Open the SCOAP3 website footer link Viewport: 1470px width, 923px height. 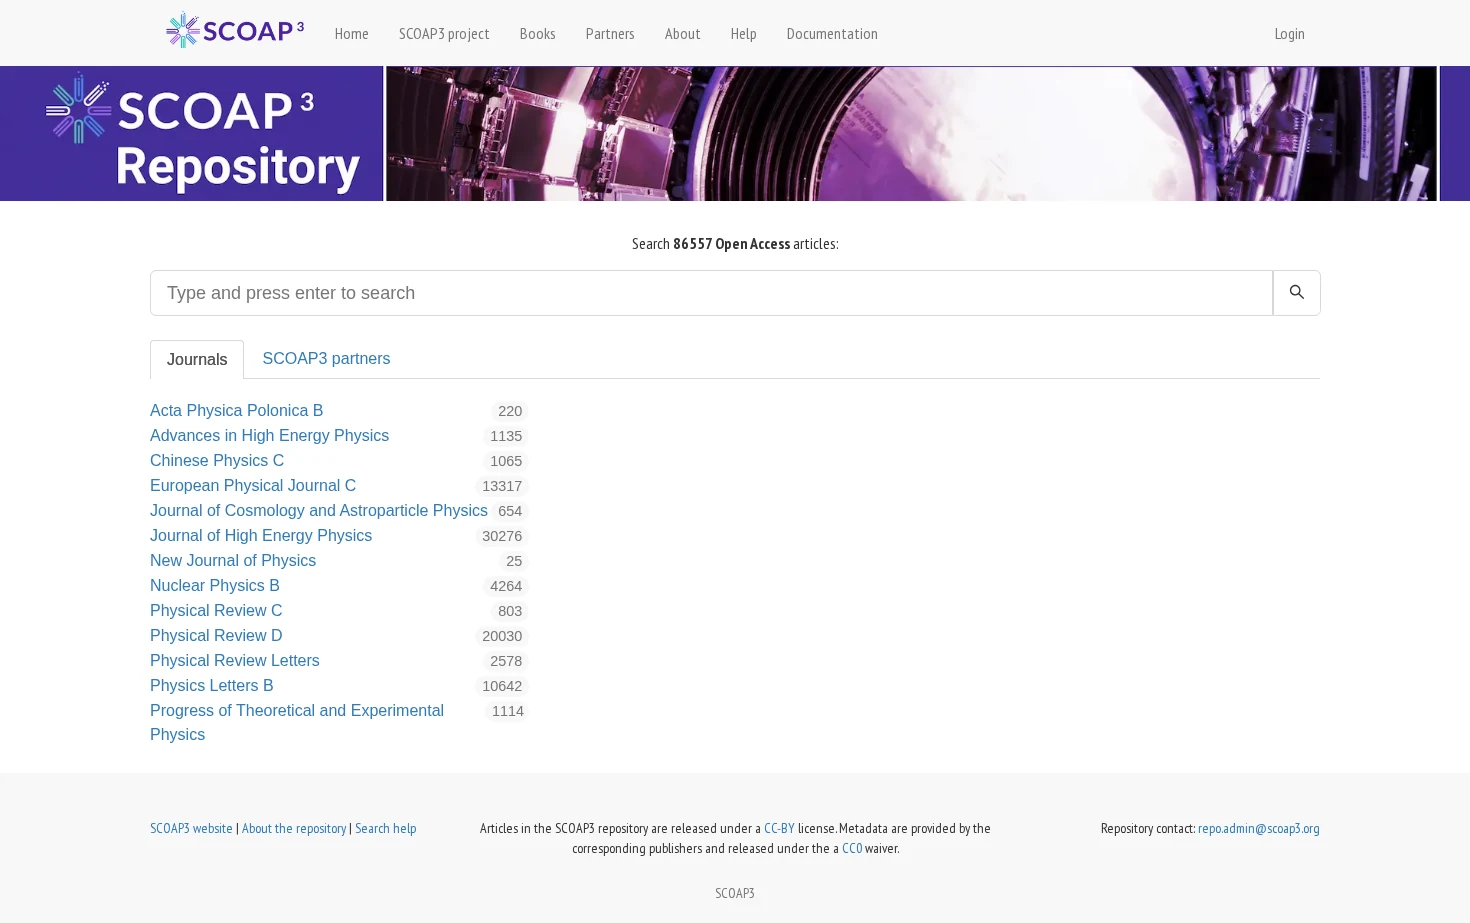(x=191, y=828)
